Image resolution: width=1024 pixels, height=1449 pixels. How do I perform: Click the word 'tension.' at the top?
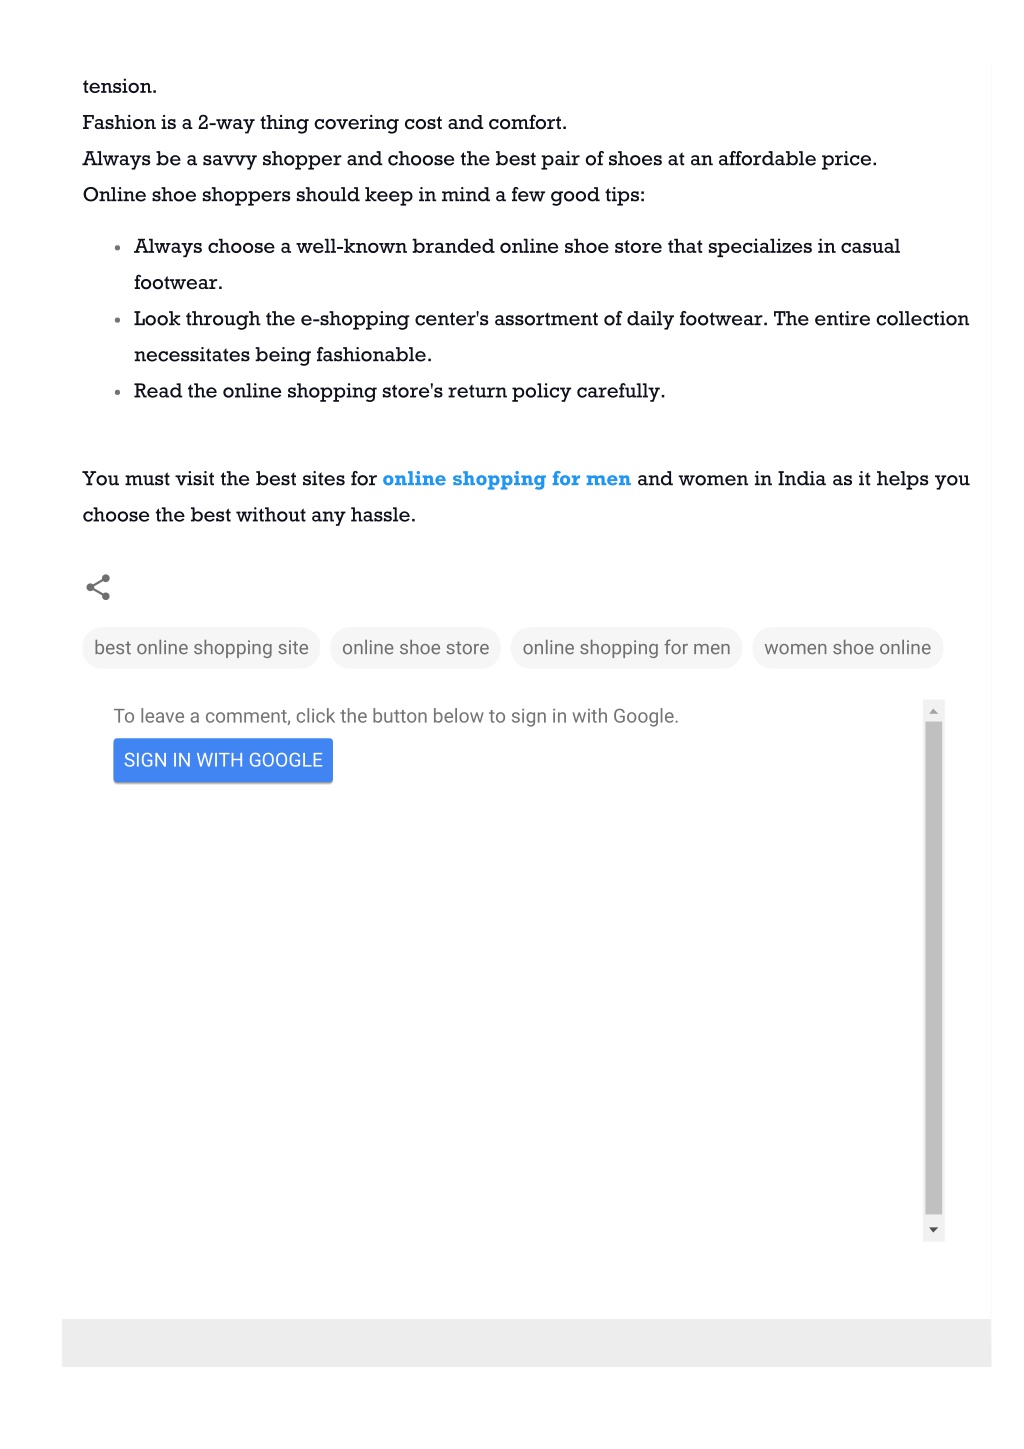(120, 87)
